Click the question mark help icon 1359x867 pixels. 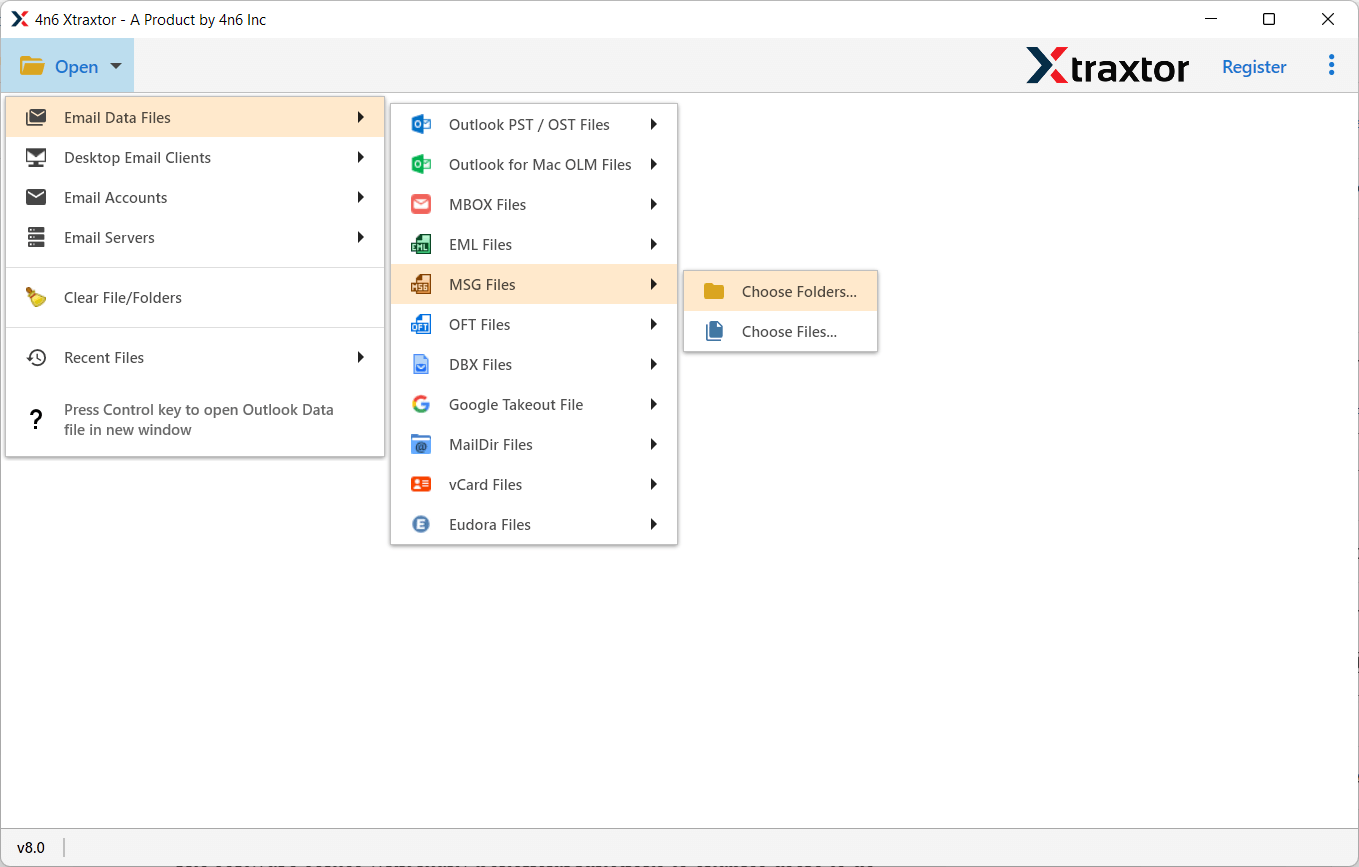(x=36, y=419)
